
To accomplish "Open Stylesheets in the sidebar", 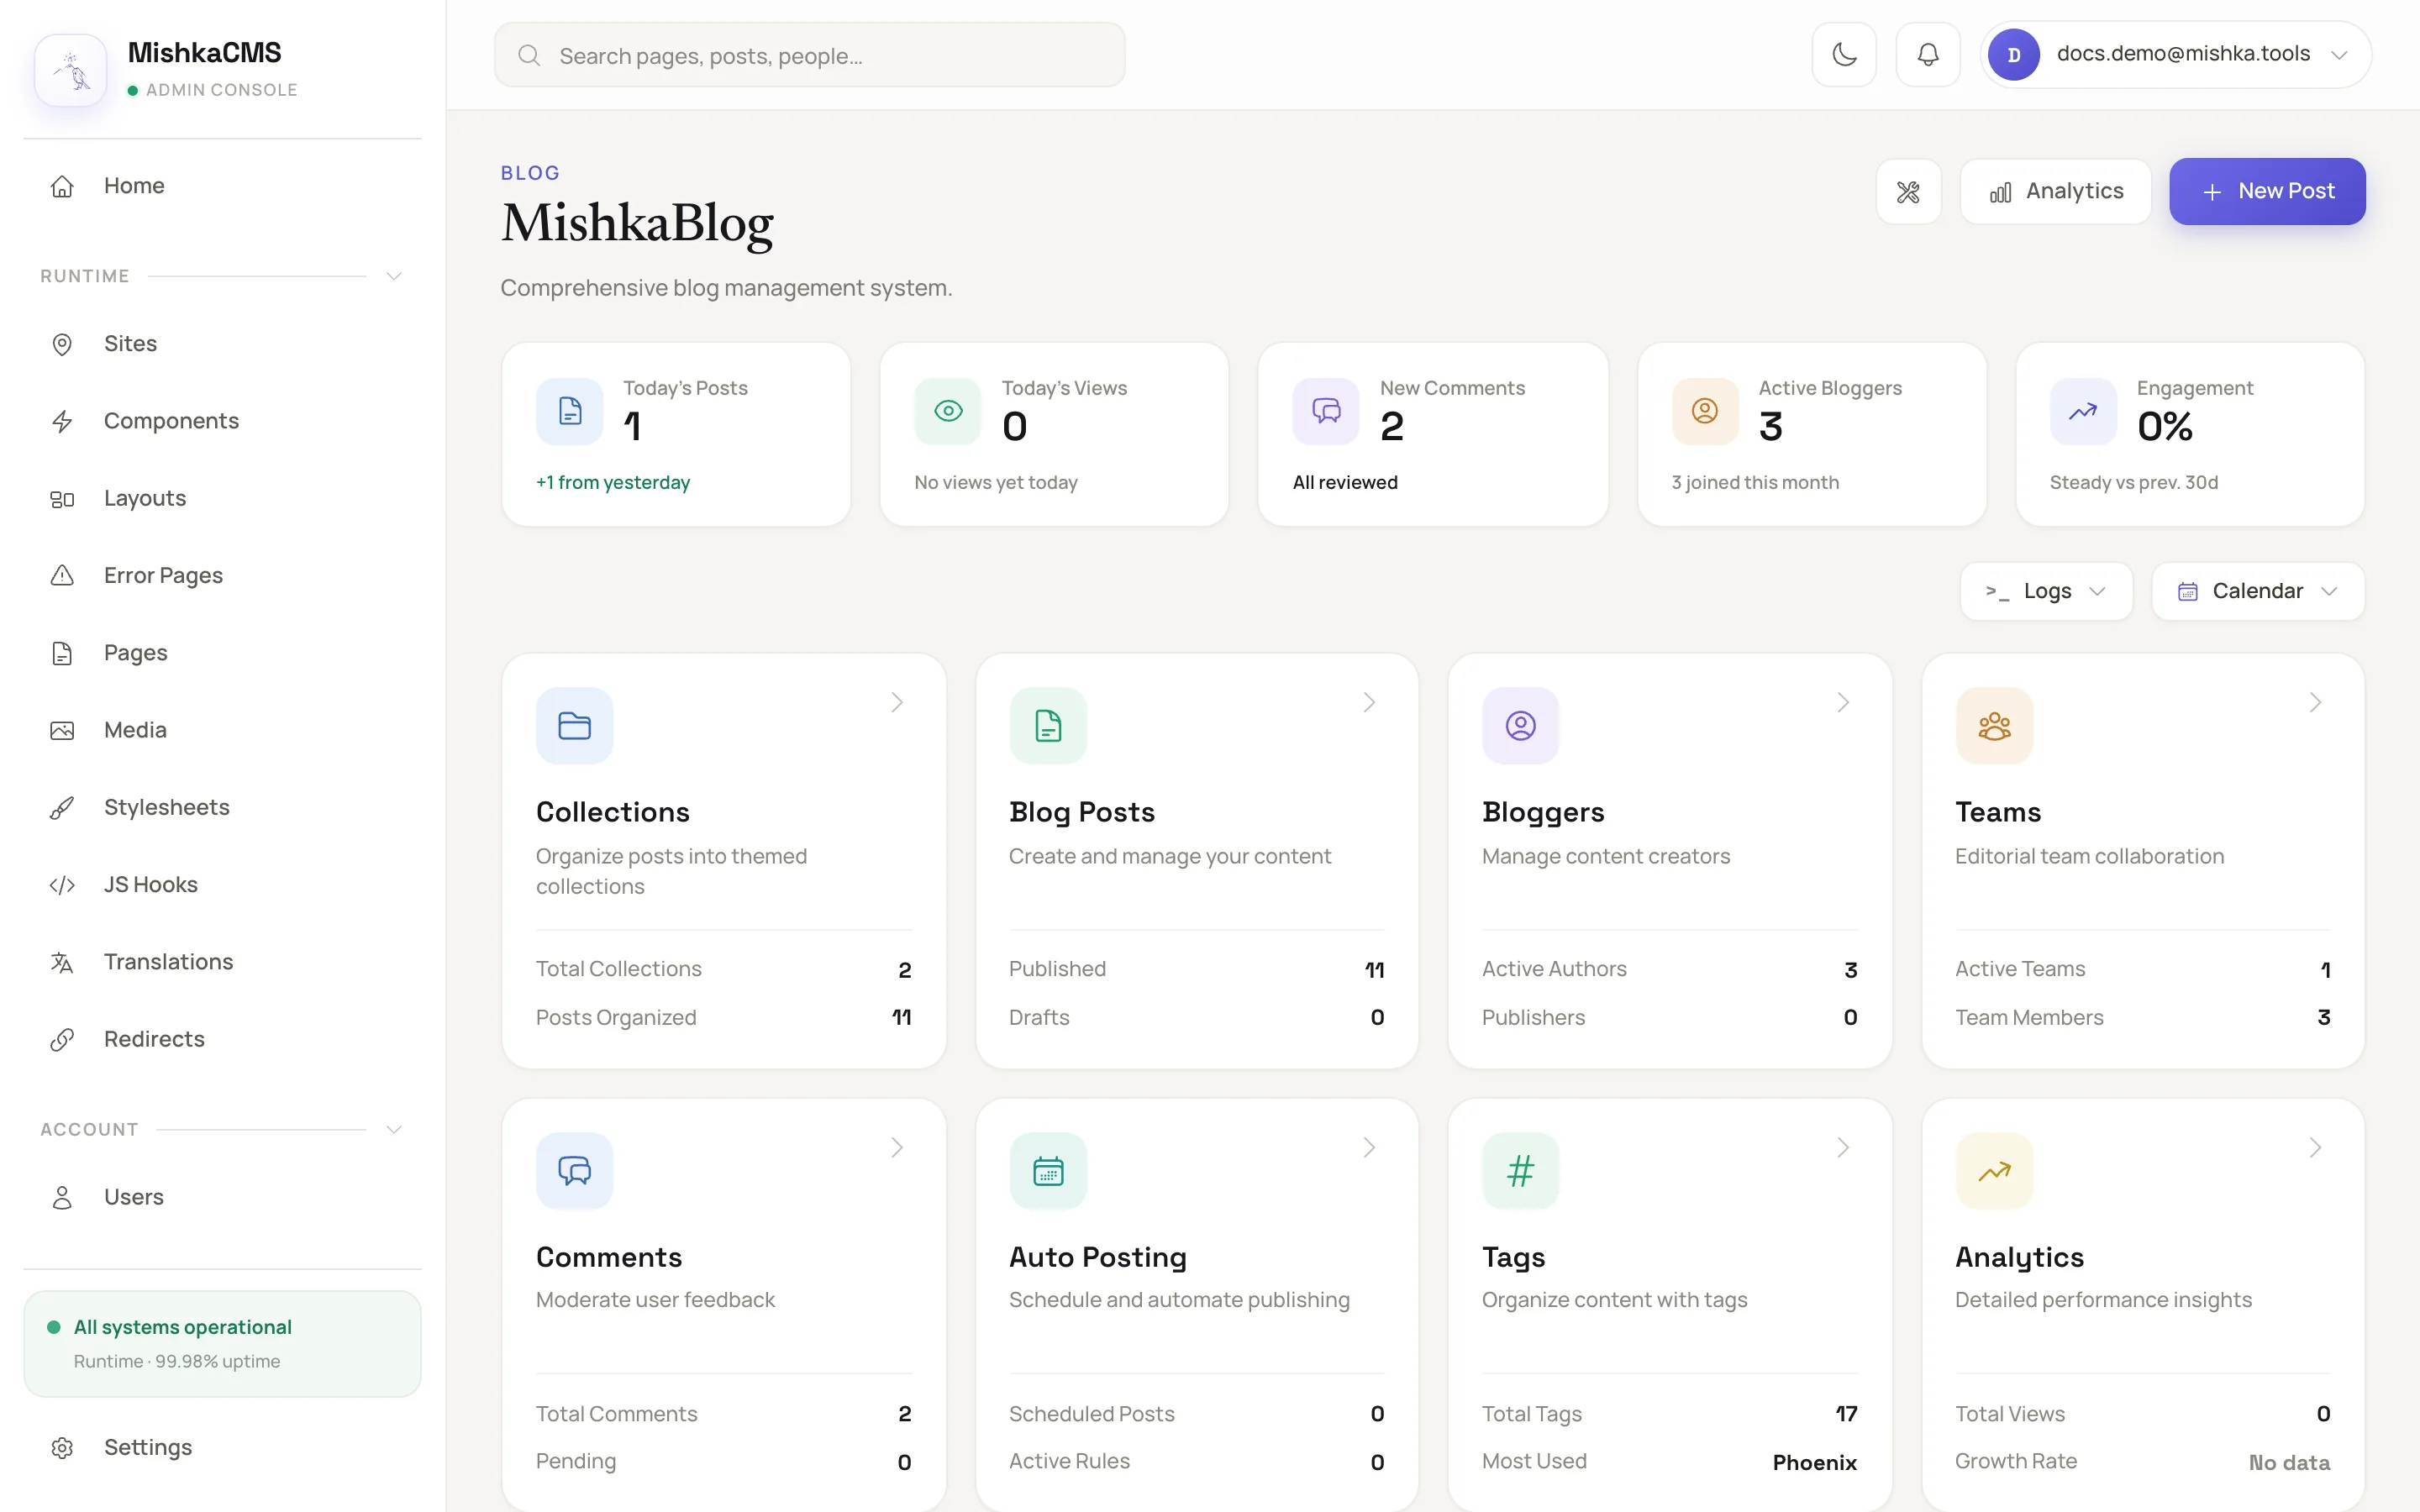I will (222, 807).
